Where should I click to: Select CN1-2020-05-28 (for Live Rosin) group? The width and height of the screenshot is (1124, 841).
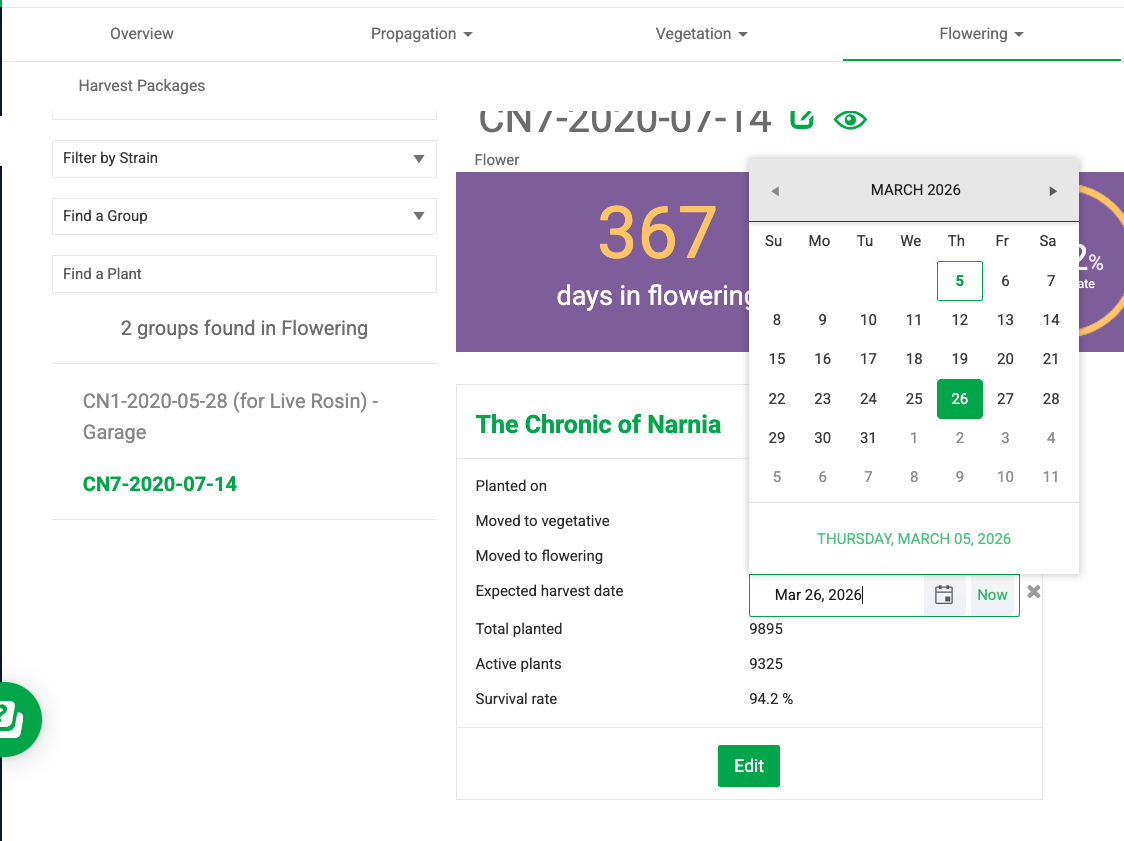click(230, 416)
